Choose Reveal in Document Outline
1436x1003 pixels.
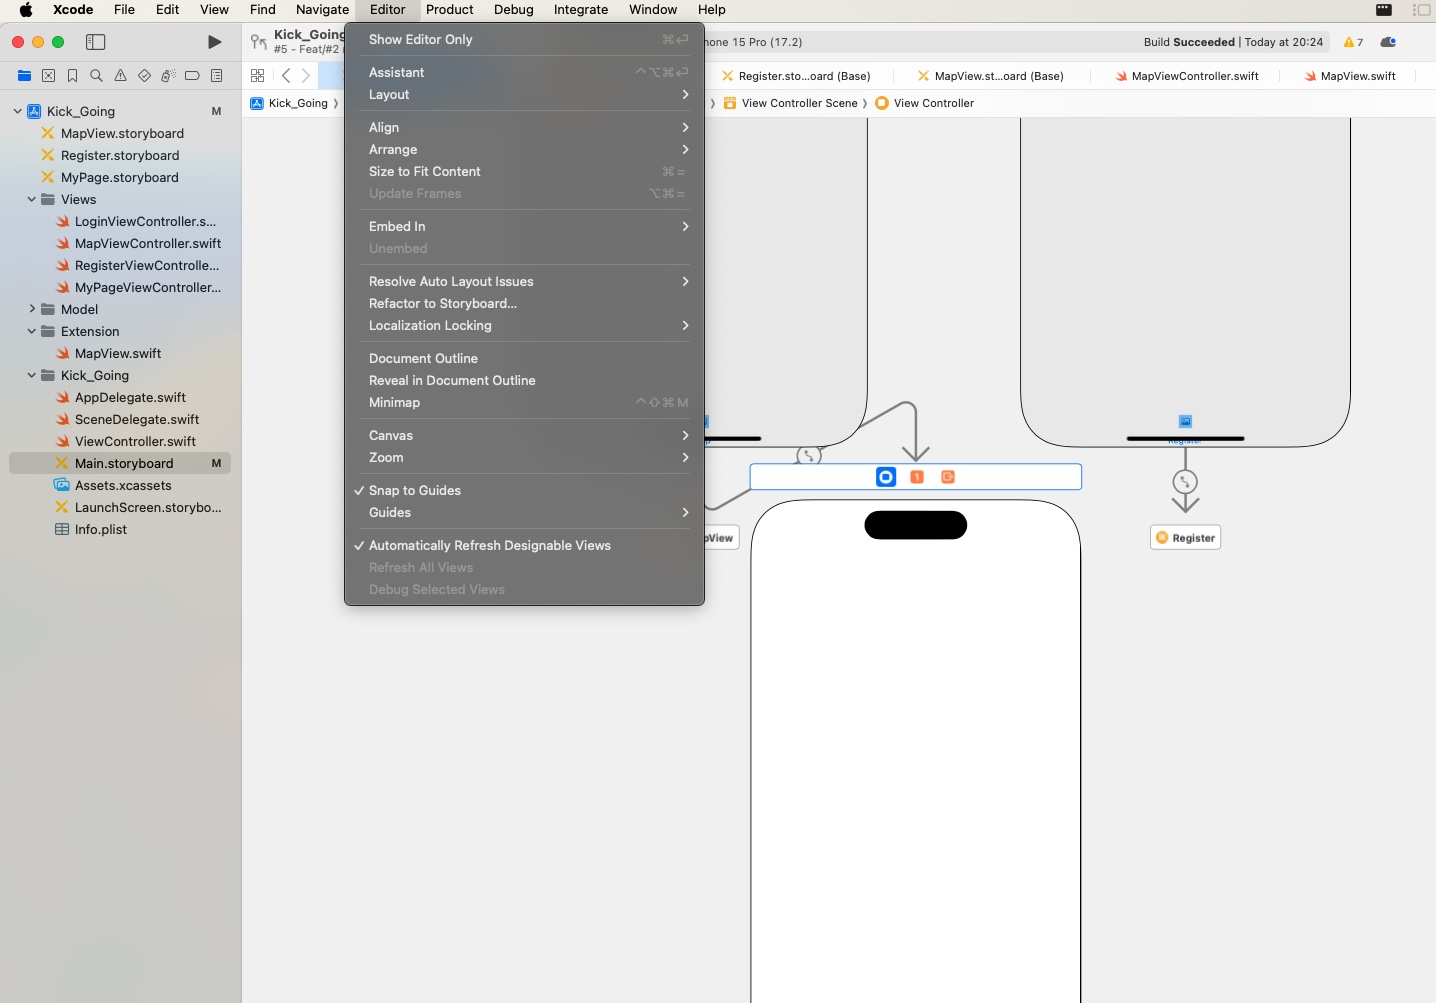(x=524, y=381)
